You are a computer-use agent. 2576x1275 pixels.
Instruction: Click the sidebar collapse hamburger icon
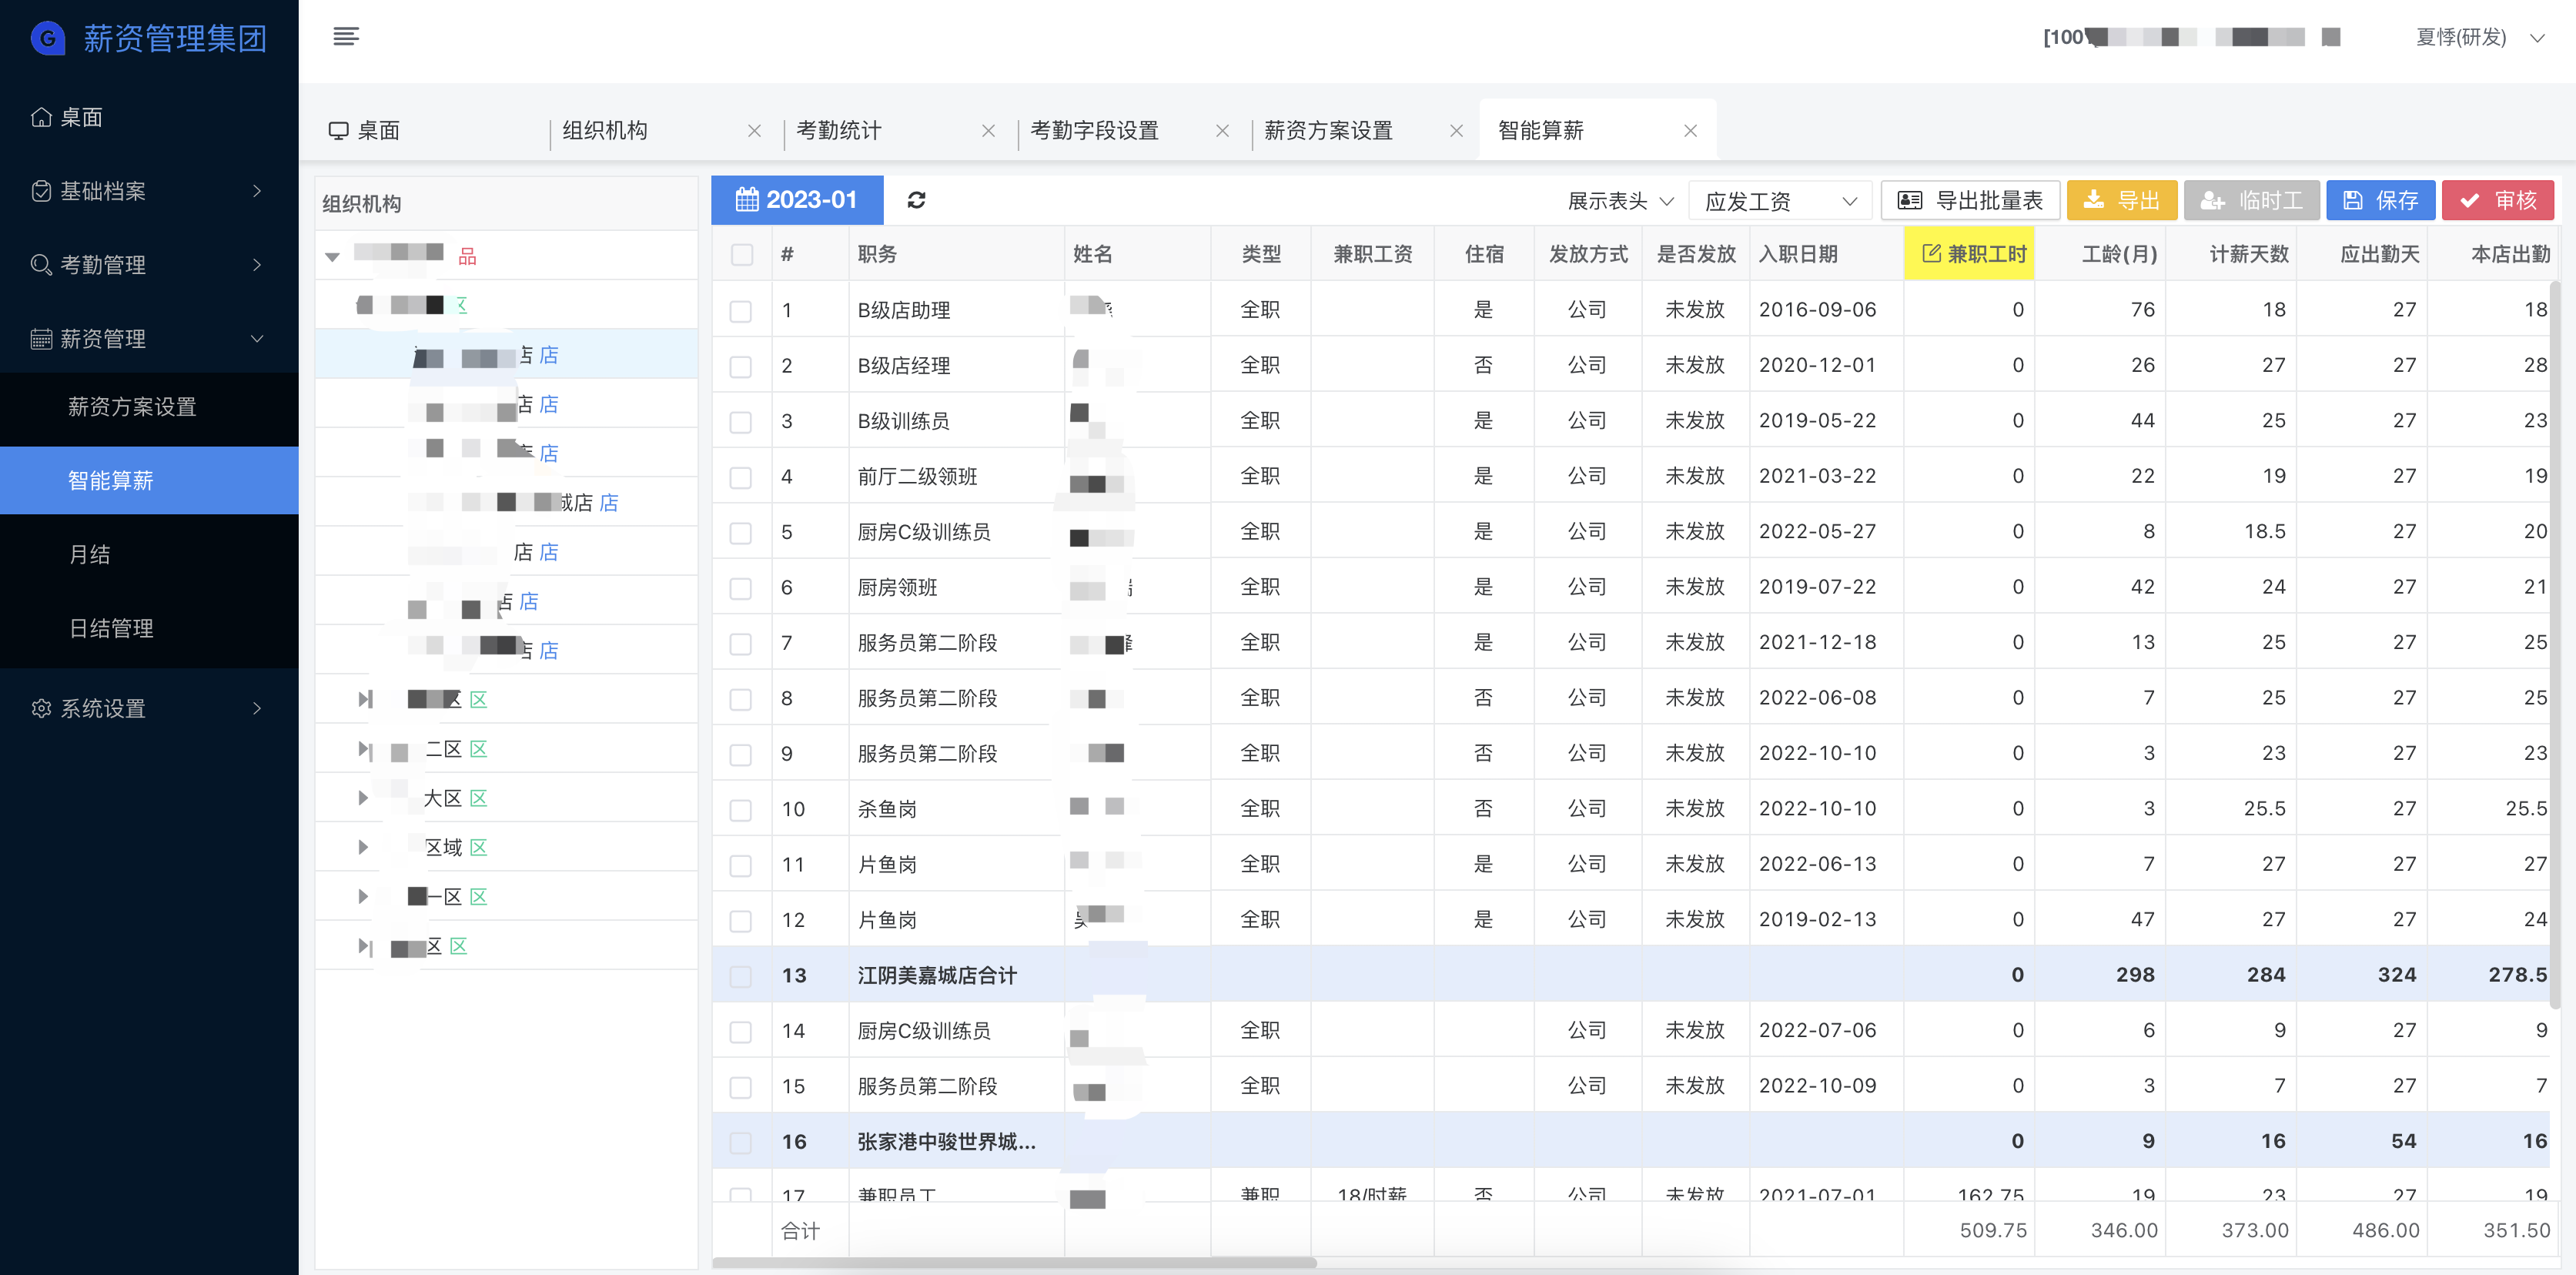pyautogui.click(x=346, y=37)
